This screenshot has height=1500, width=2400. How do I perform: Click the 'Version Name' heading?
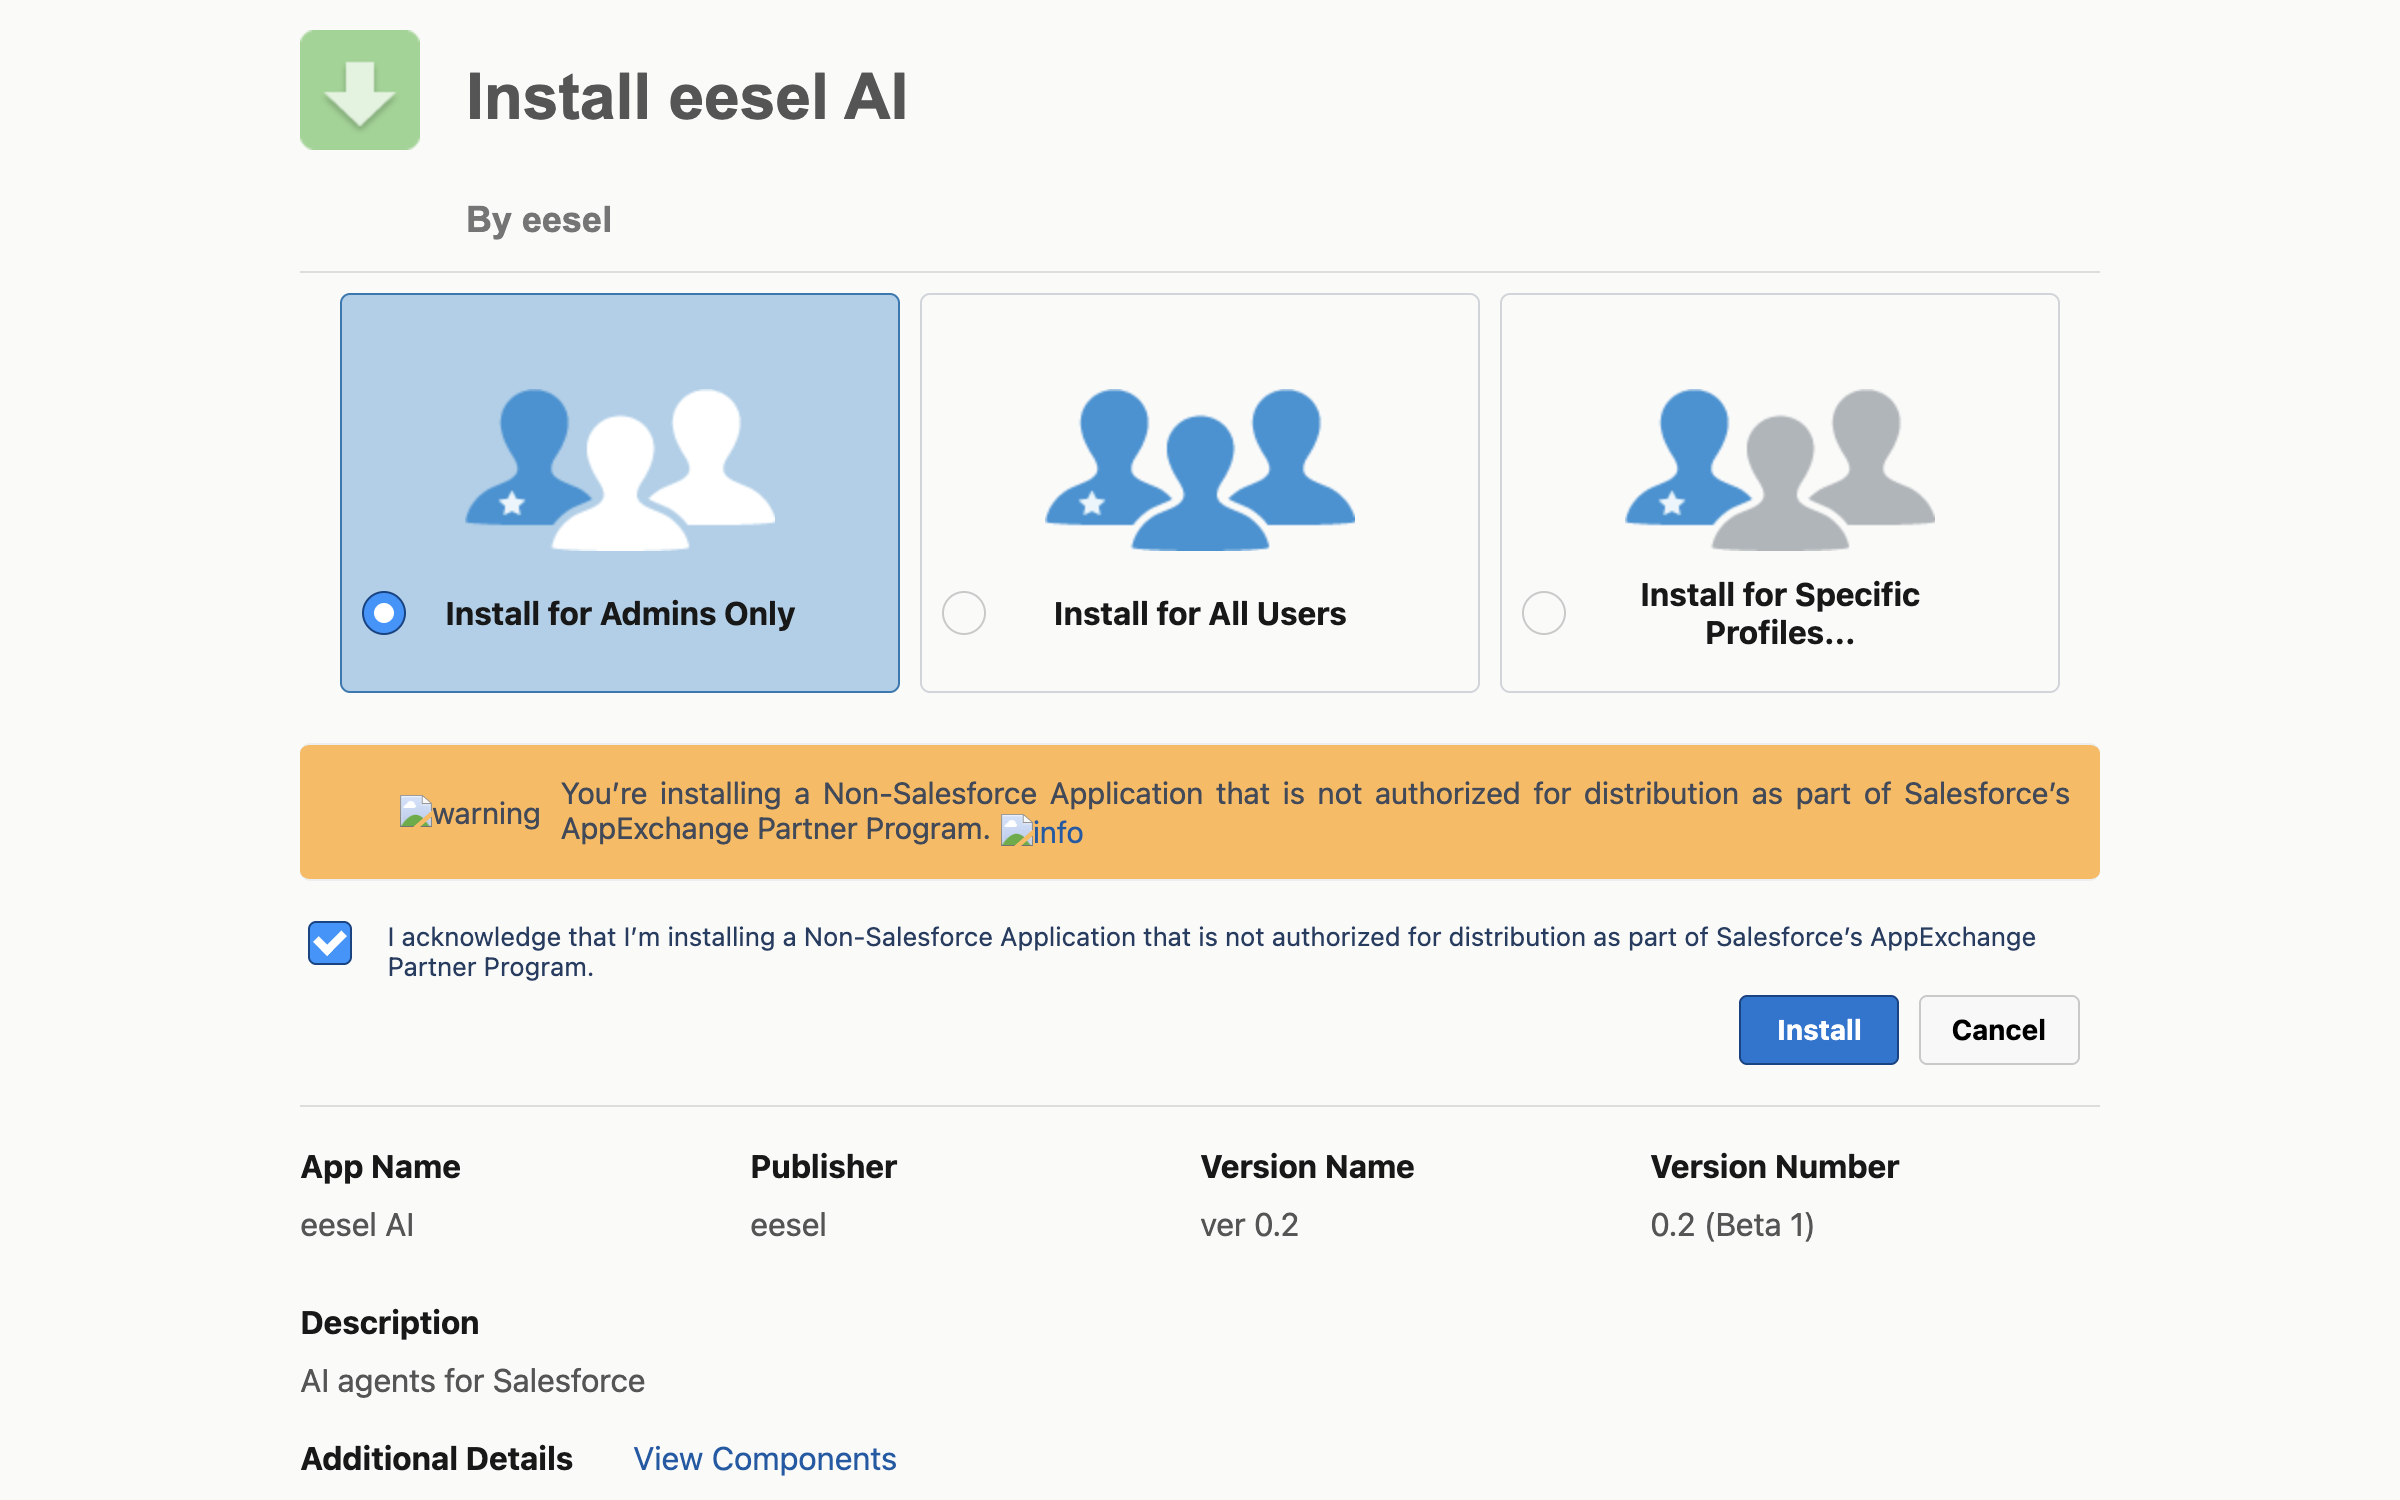1307,1167
